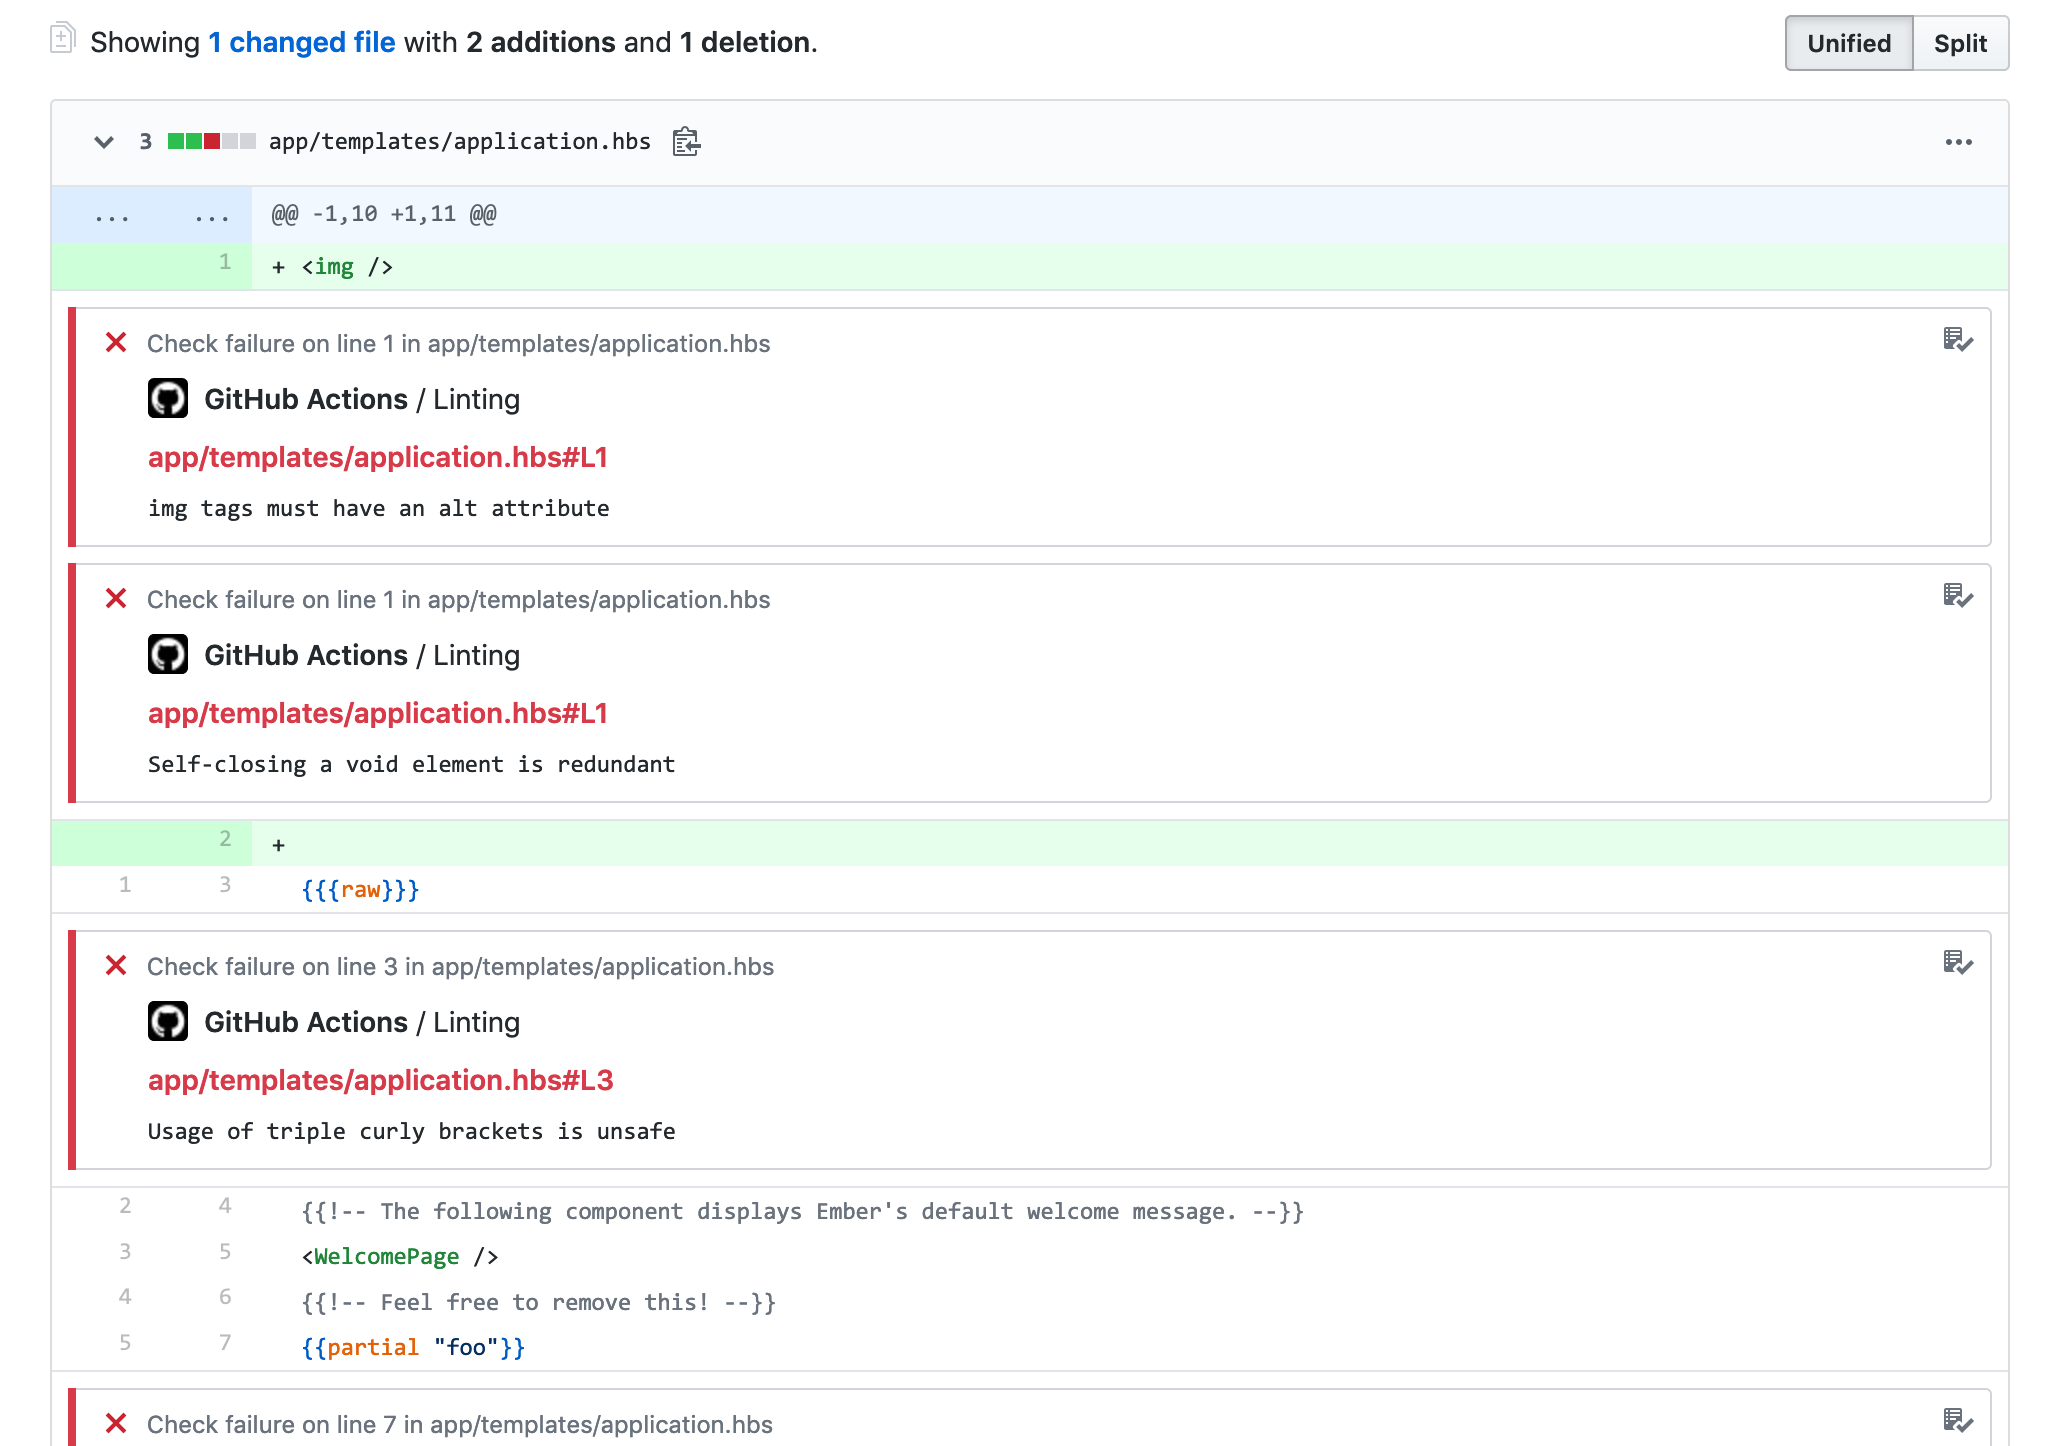Open the app/templates/application.hbs file title
Image resolution: width=2068 pixels, height=1446 pixels.
(x=460, y=142)
